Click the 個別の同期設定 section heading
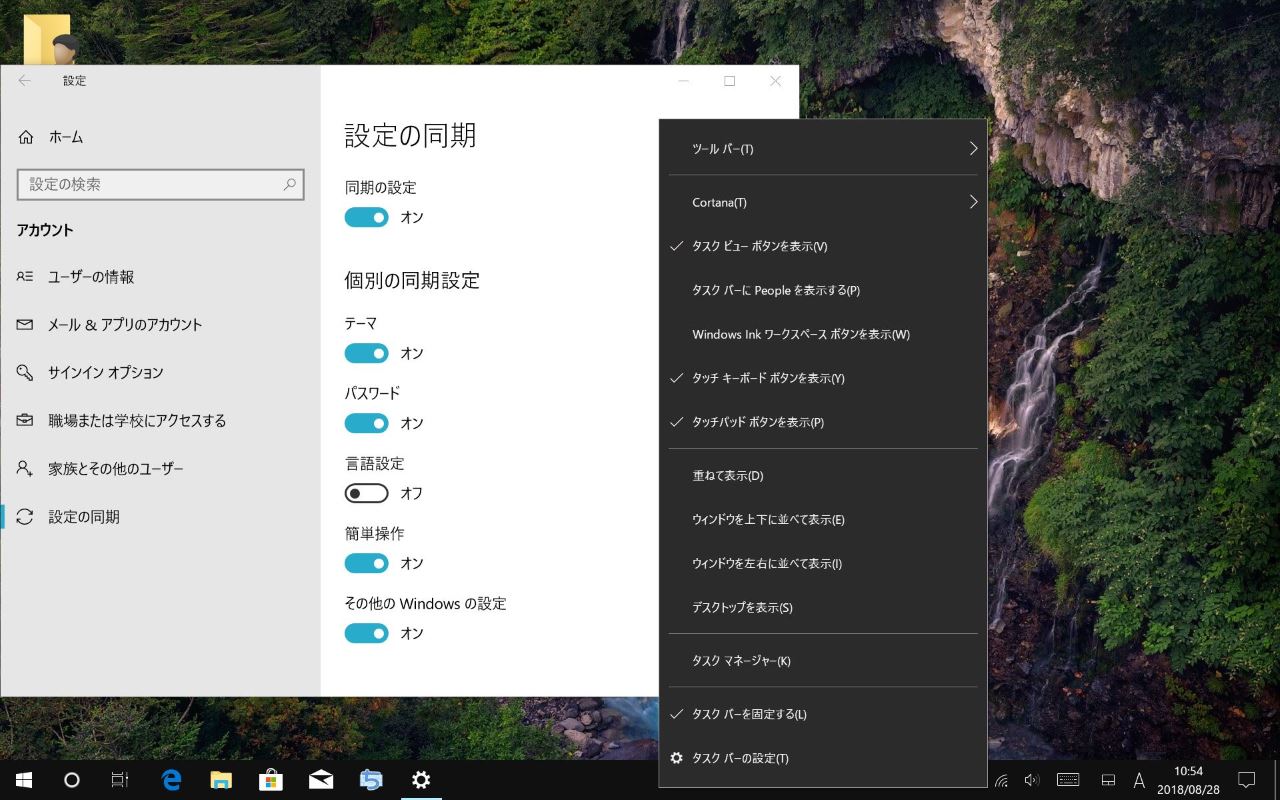This screenshot has height=800, width=1280. click(x=412, y=281)
